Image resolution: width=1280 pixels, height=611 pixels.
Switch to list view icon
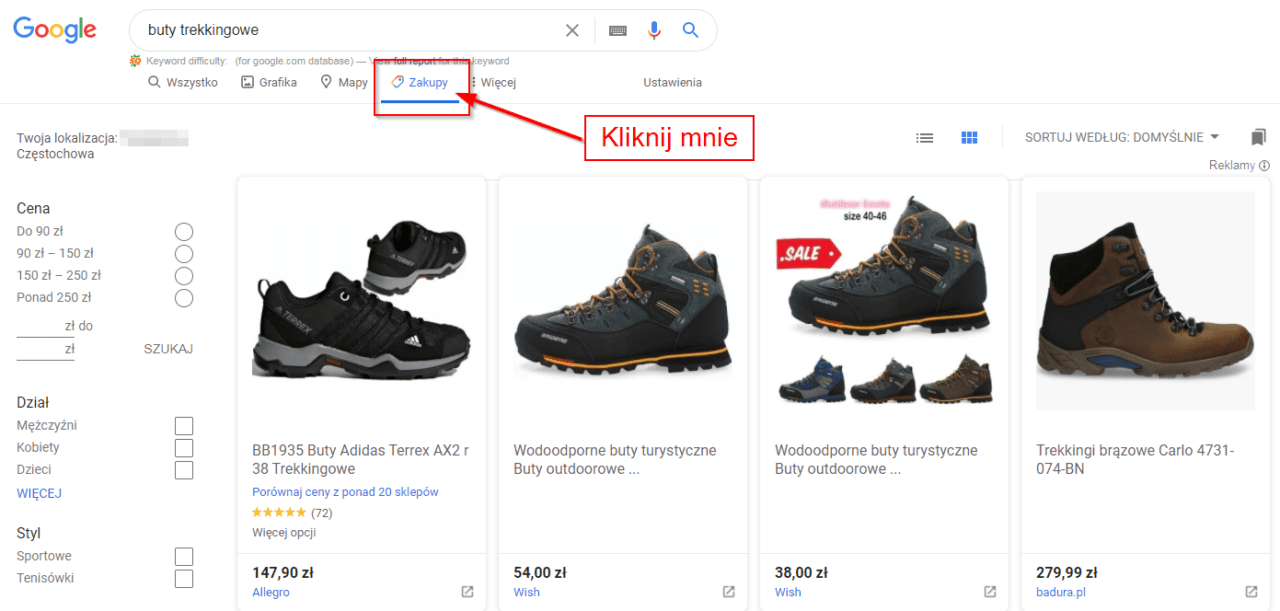pos(925,137)
